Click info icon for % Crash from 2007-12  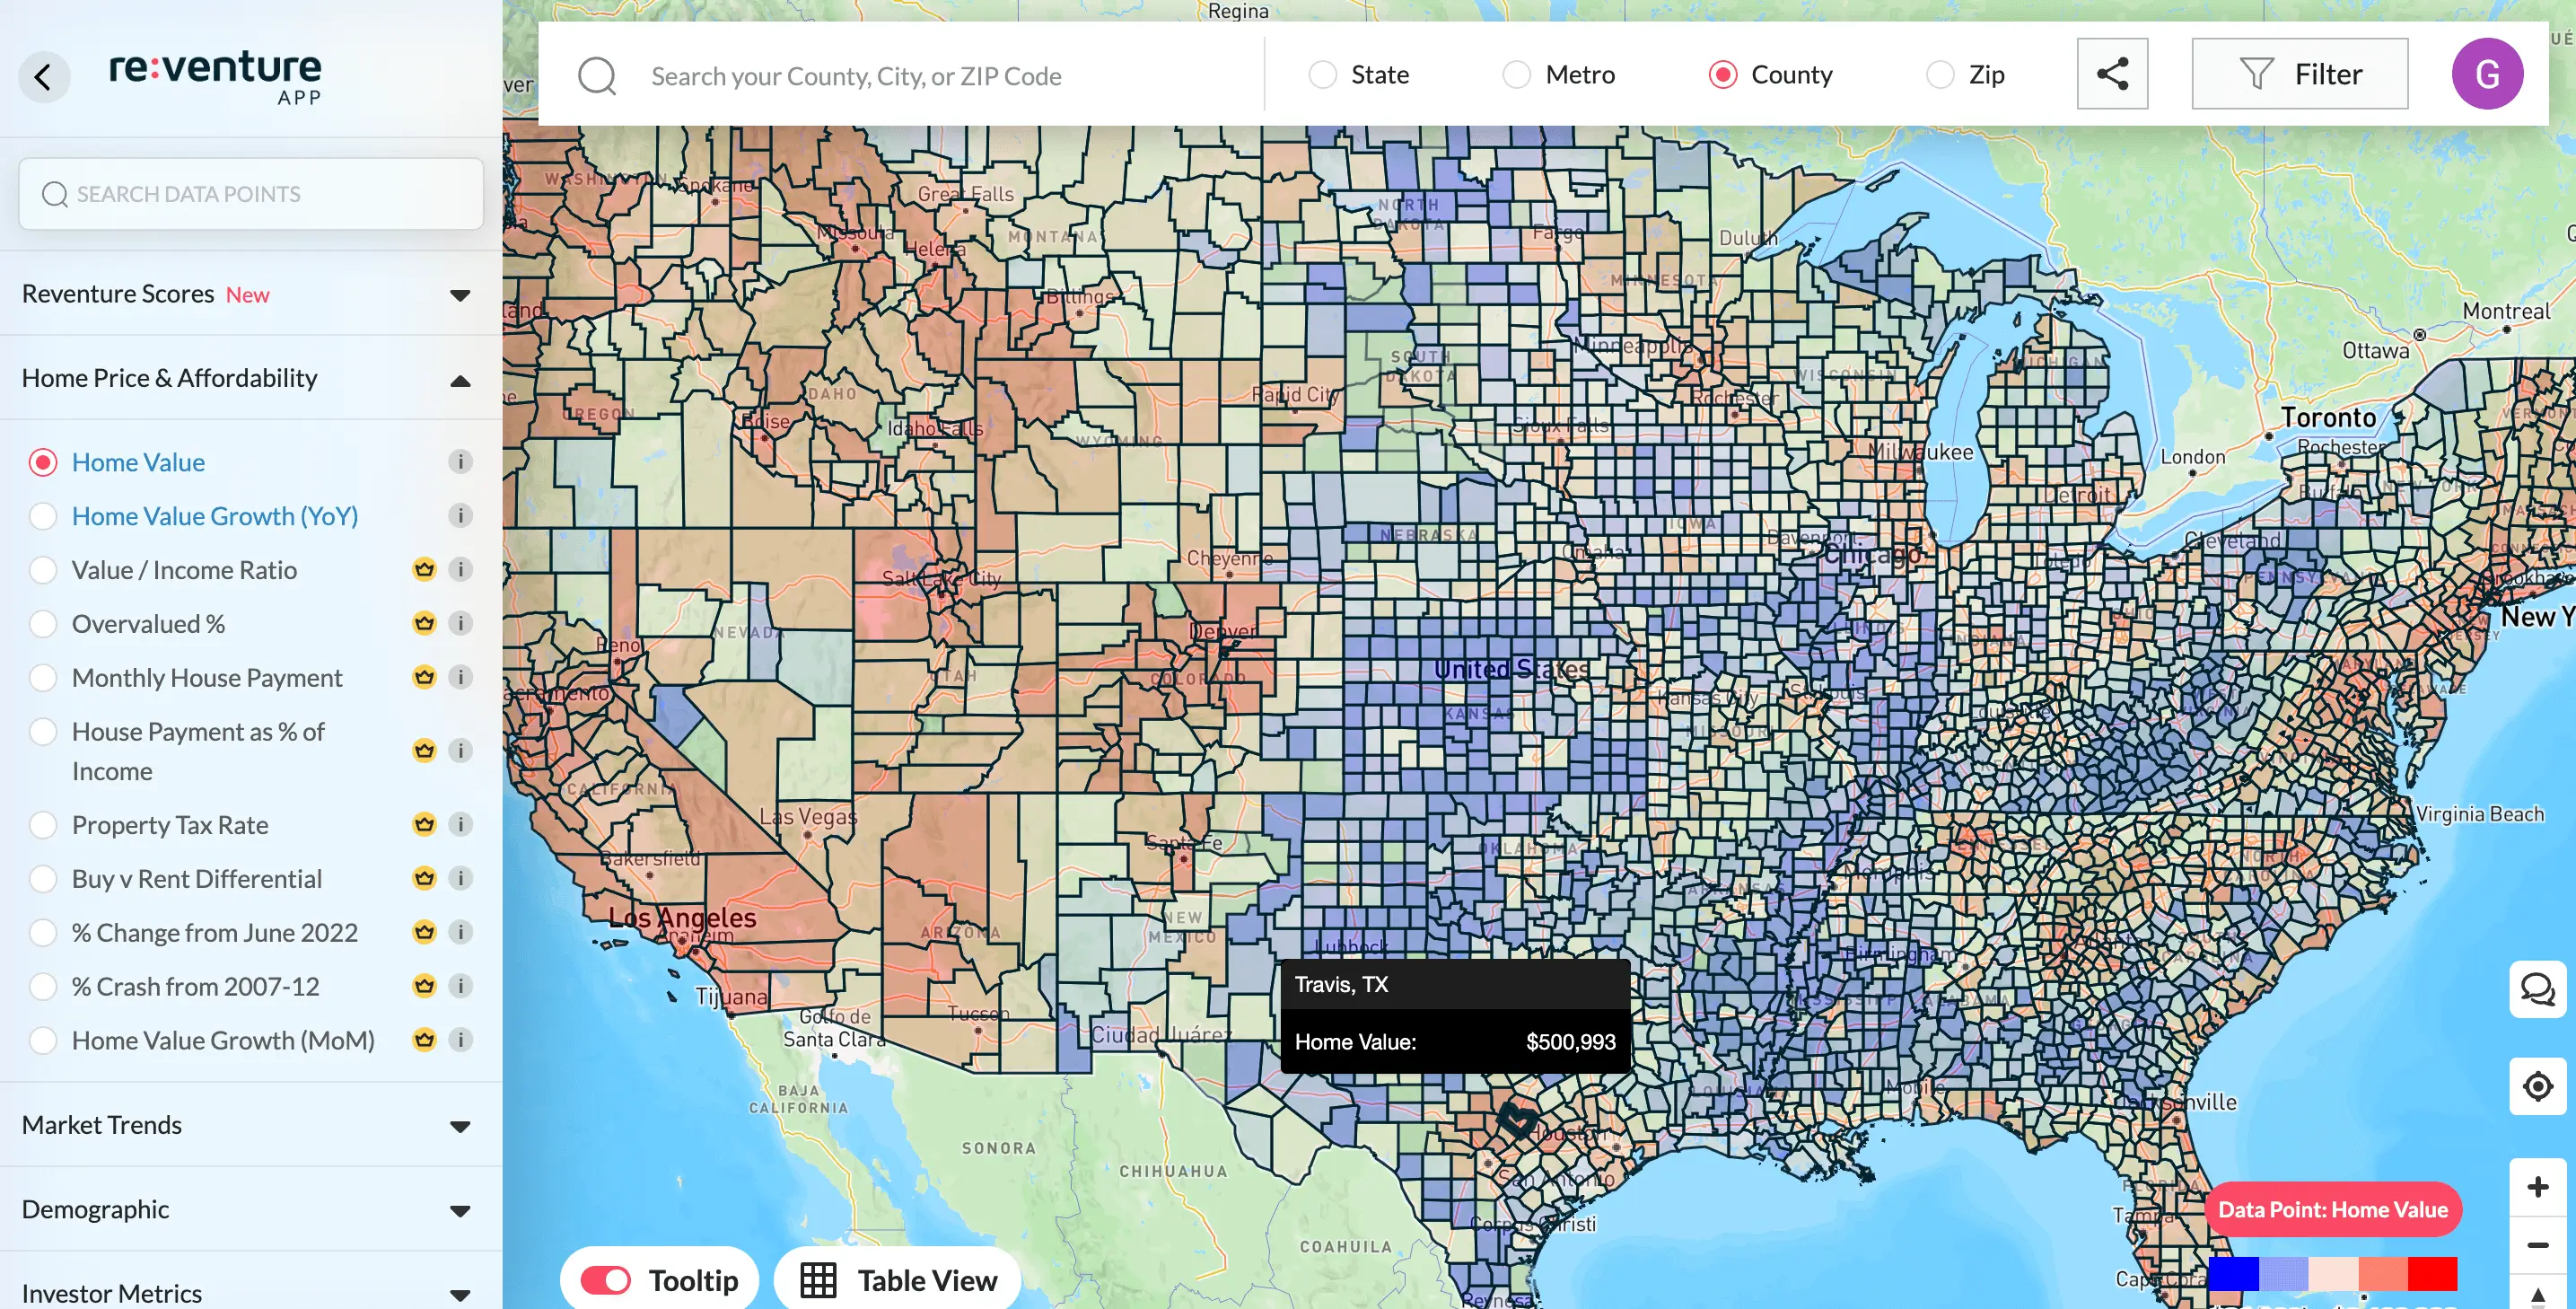460,987
